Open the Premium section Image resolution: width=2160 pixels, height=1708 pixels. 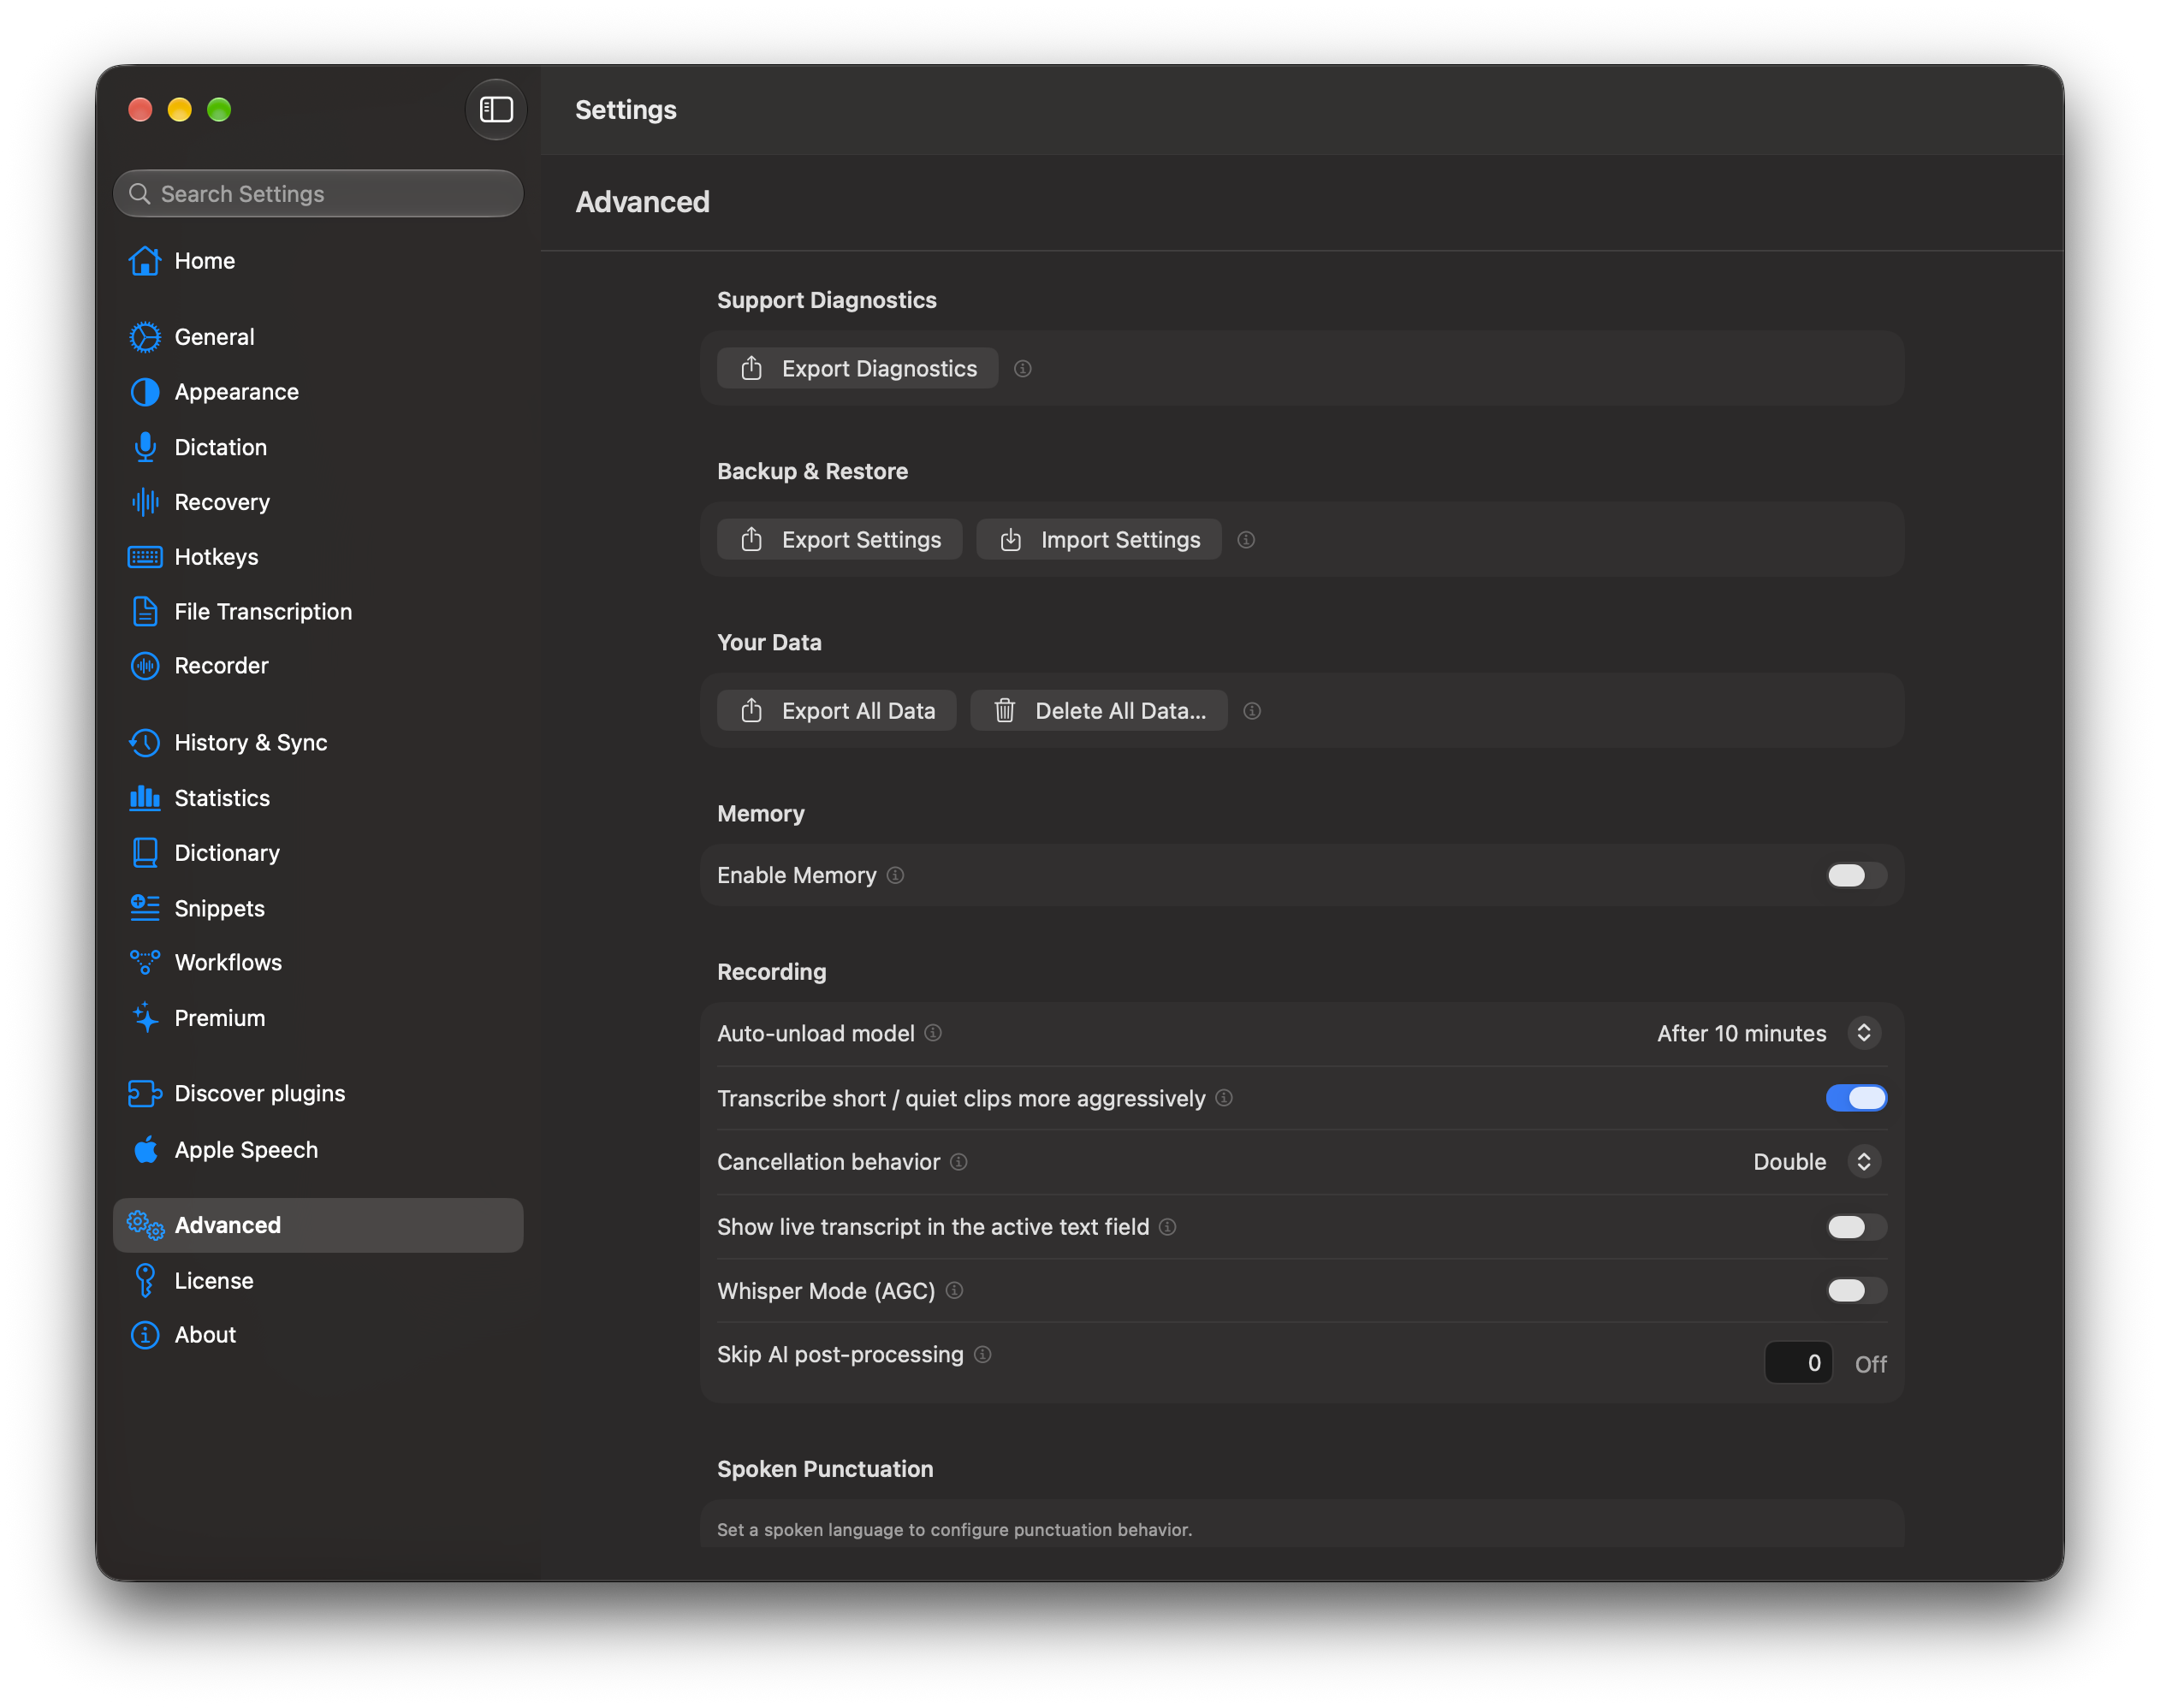318,1018
